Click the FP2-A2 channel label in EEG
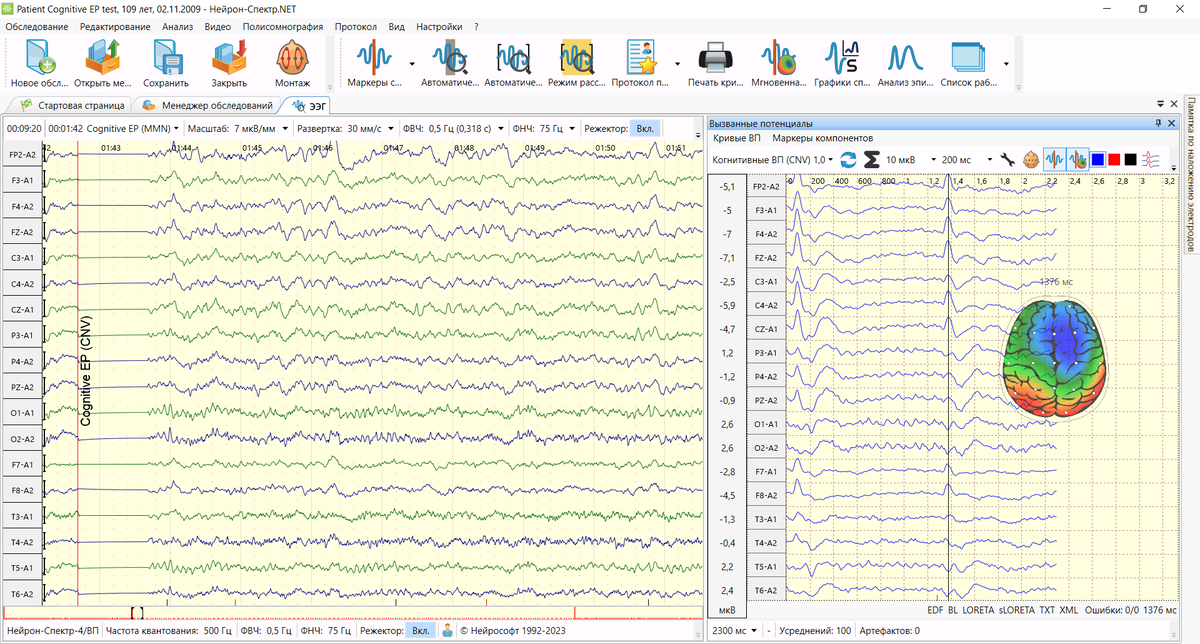The width and height of the screenshot is (1200, 644). point(22,155)
